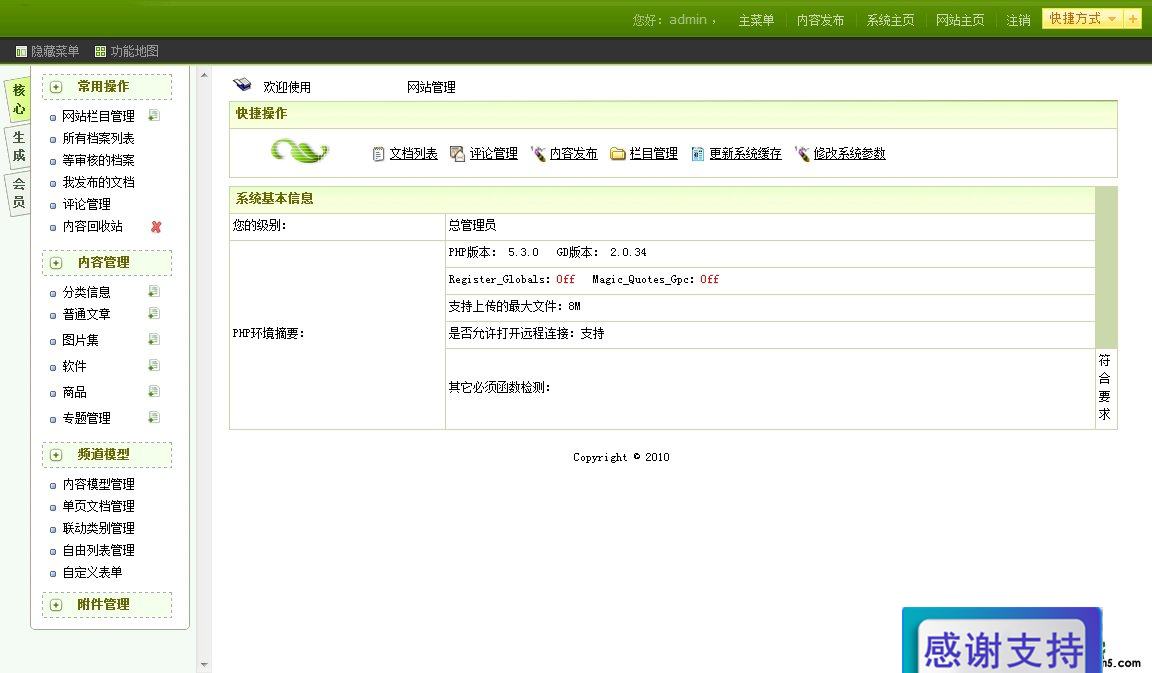
Task: Open 内容模型管理 in sidebar
Action: click(98, 484)
